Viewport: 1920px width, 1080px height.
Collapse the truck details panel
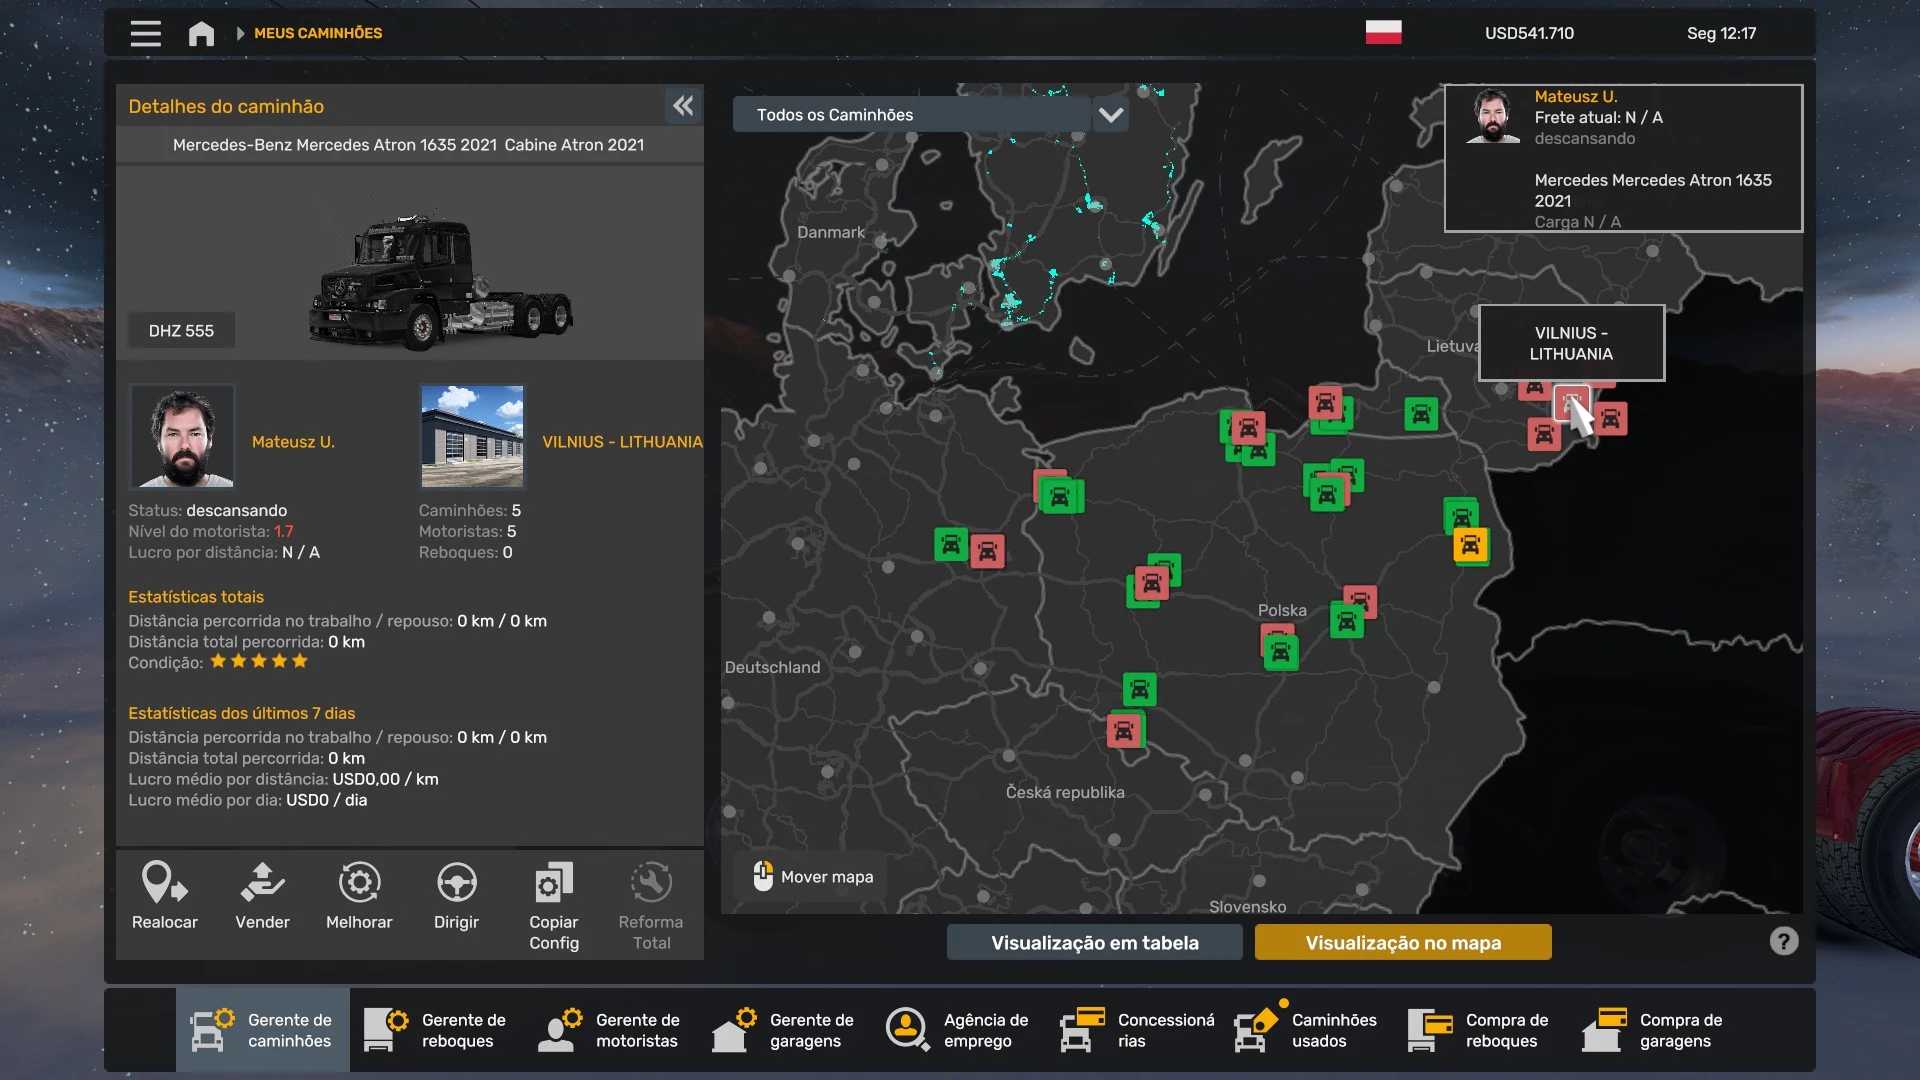click(683, 106)
